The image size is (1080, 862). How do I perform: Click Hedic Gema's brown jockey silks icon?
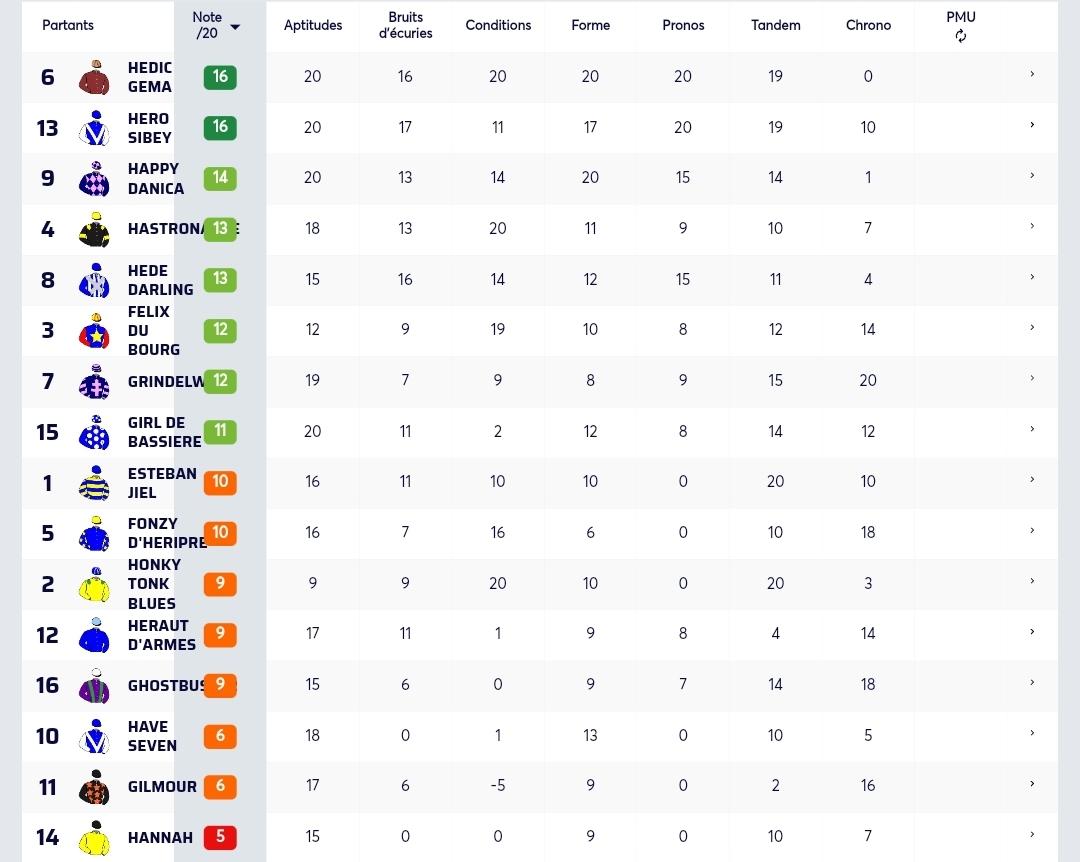[94, 77]
